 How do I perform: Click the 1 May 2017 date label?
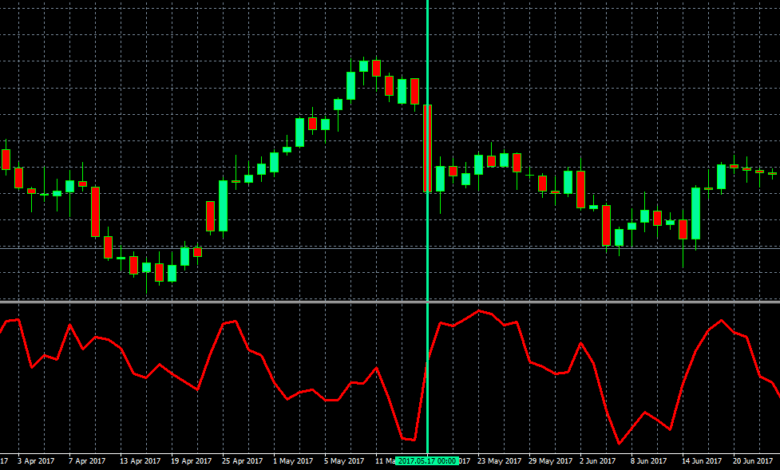pyautogui.click(x=296, y=461)
